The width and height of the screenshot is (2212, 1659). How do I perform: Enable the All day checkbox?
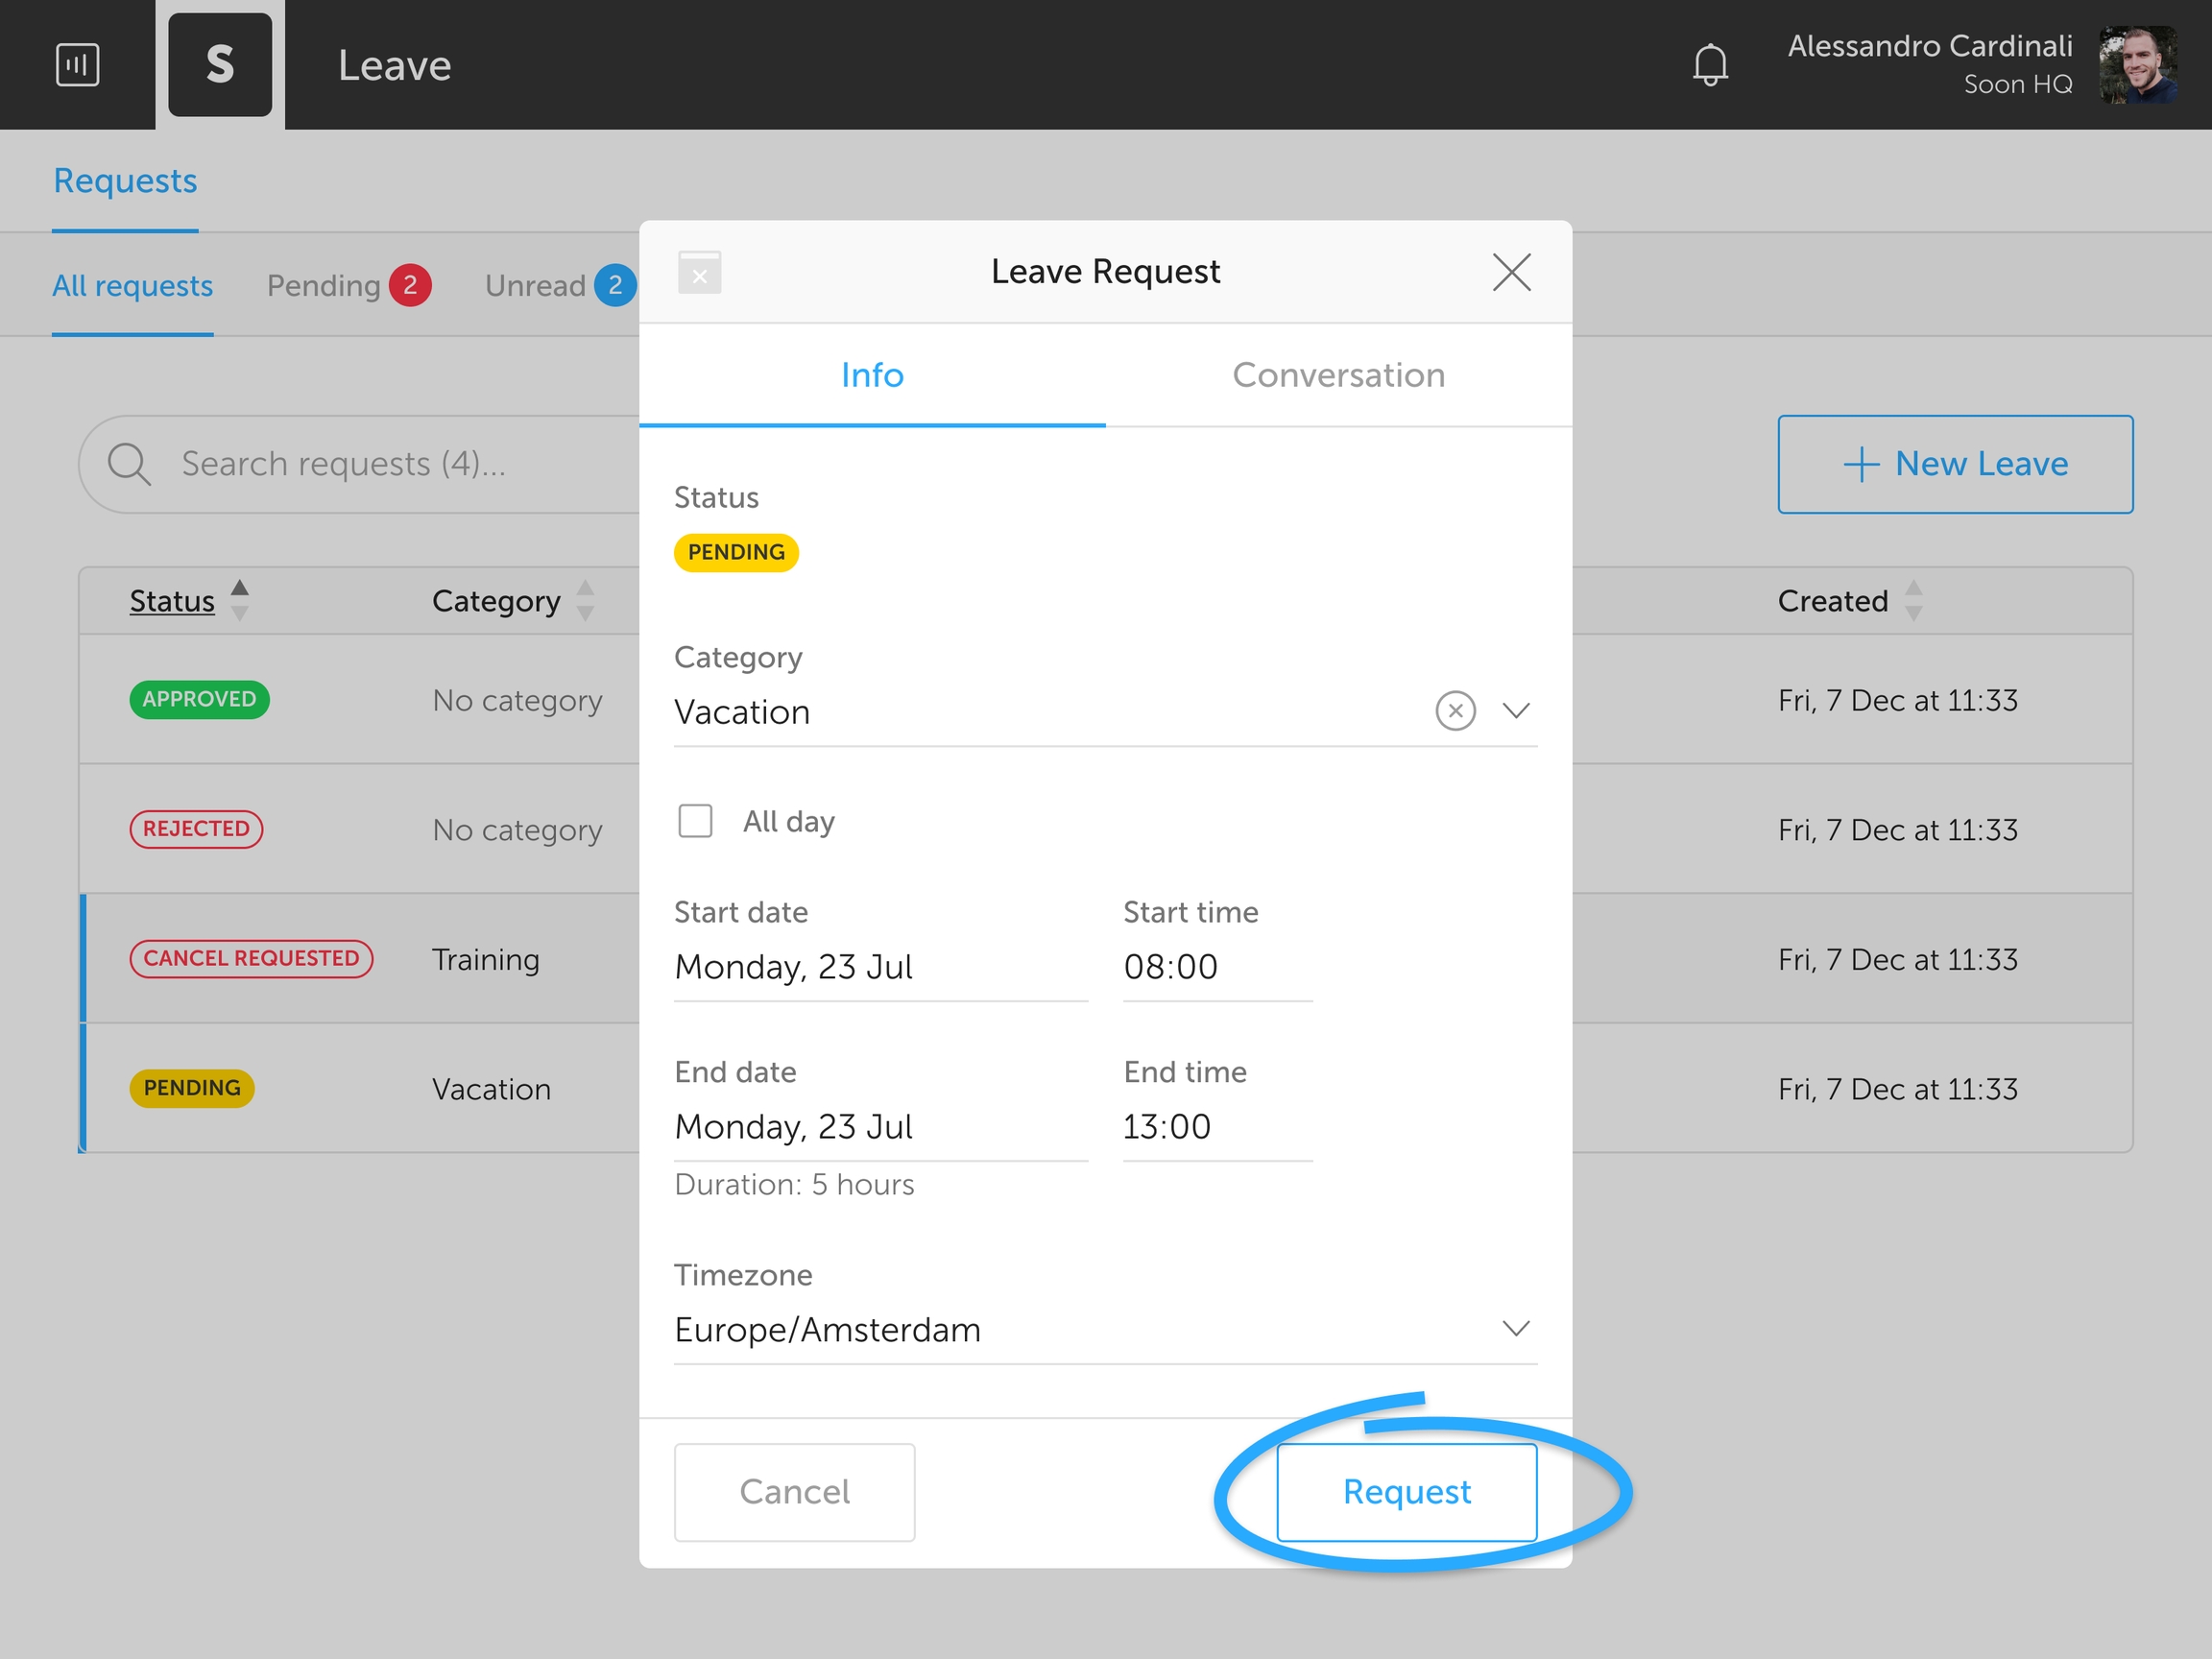click(x=695, y=821)
